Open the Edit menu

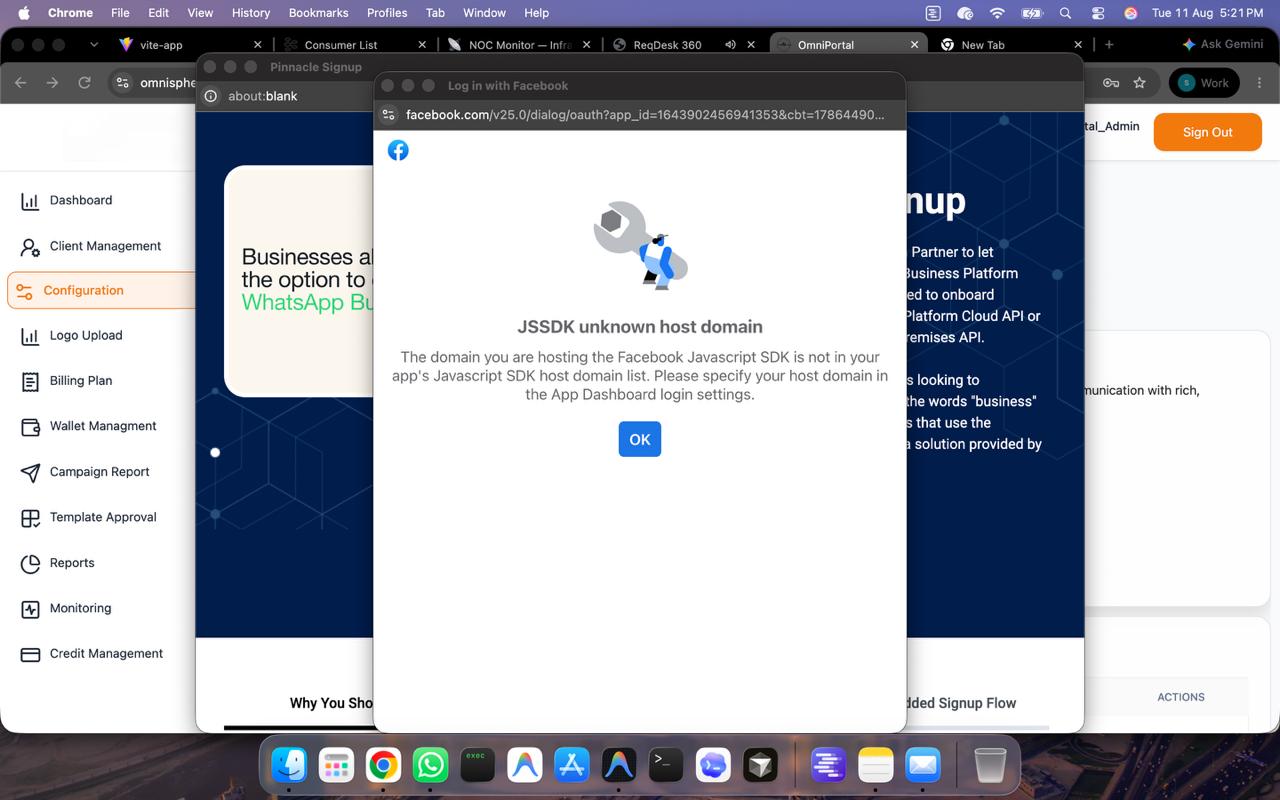point(158,13)
